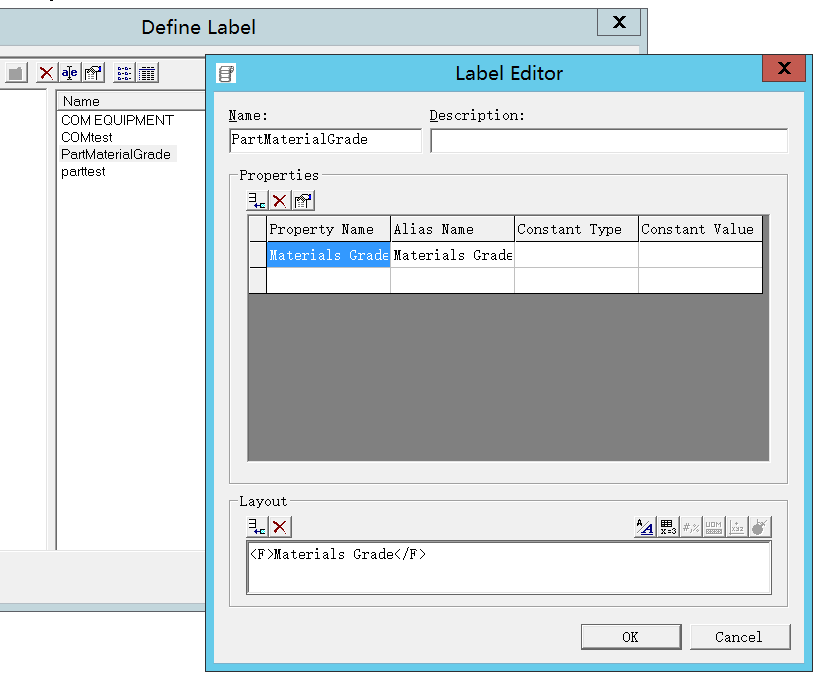Click the Constant Type column header
Screen dimensions: 818x686
[x=576, y=229]
